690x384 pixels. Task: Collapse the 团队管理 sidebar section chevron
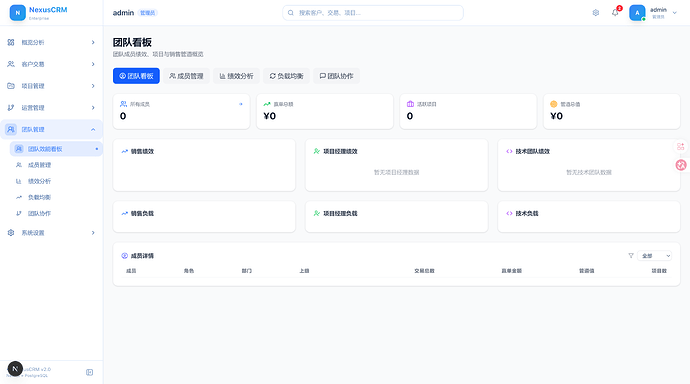93,129
